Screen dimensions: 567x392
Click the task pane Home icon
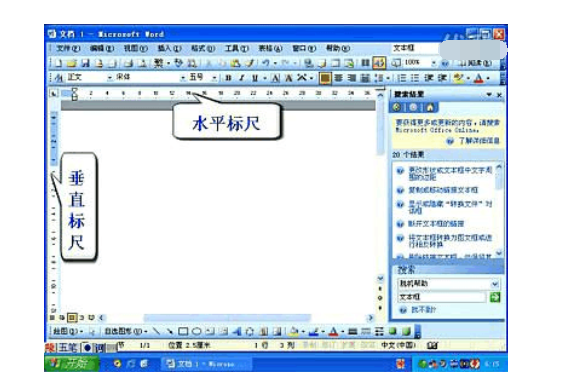point(430,107)
